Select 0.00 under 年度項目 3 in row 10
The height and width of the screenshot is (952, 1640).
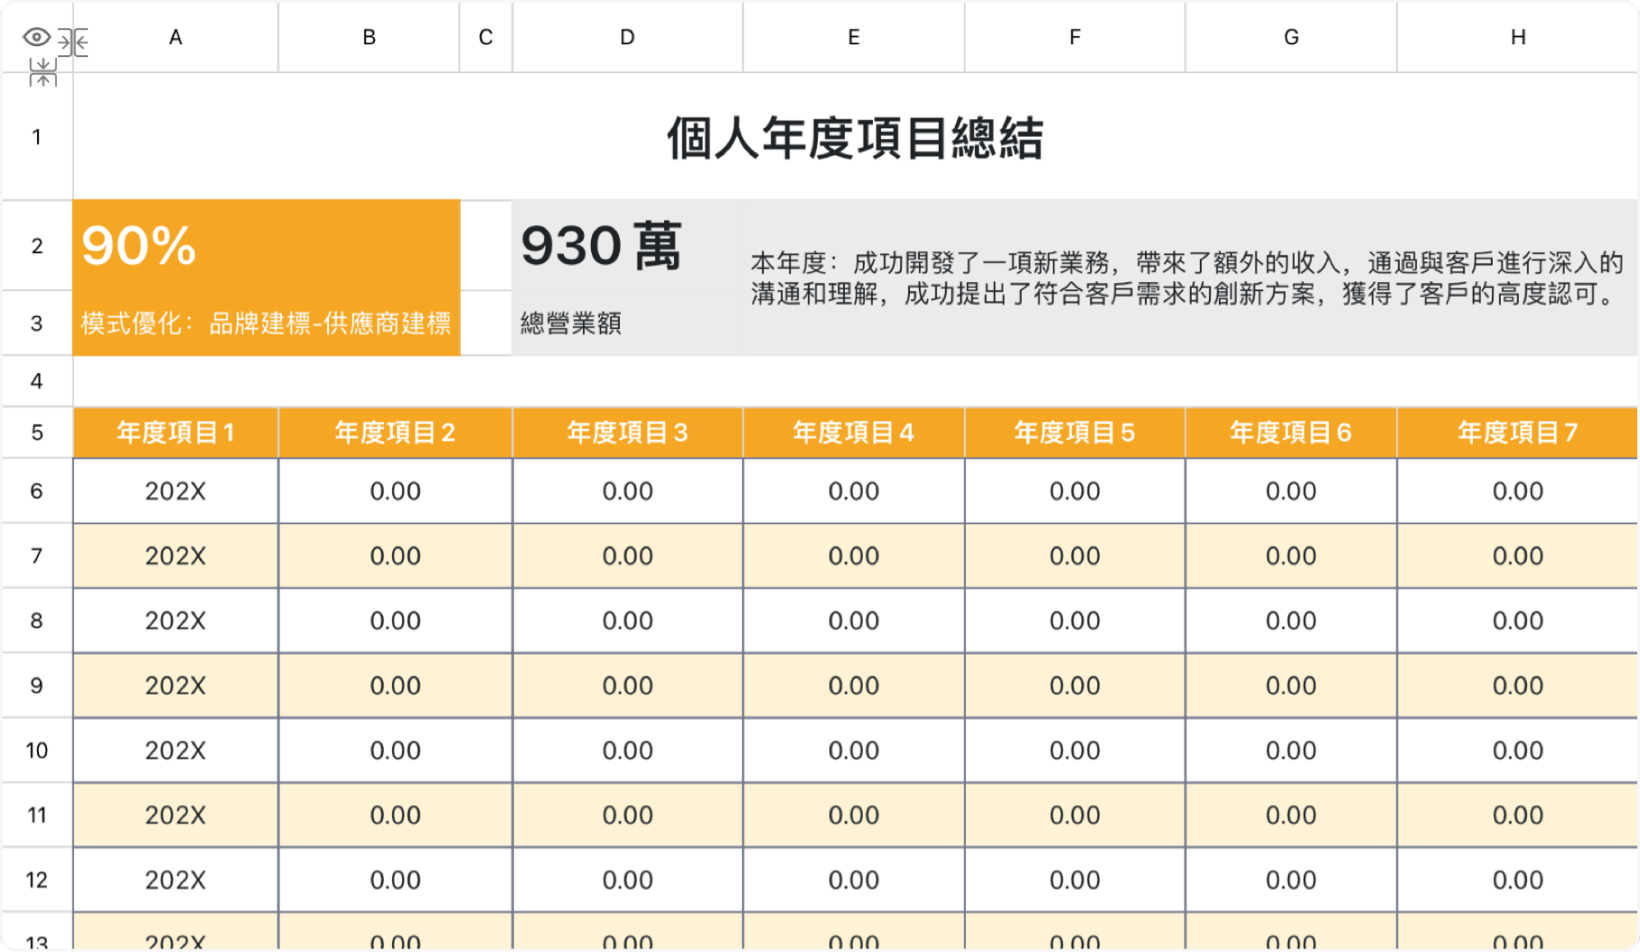pos(627,751)
